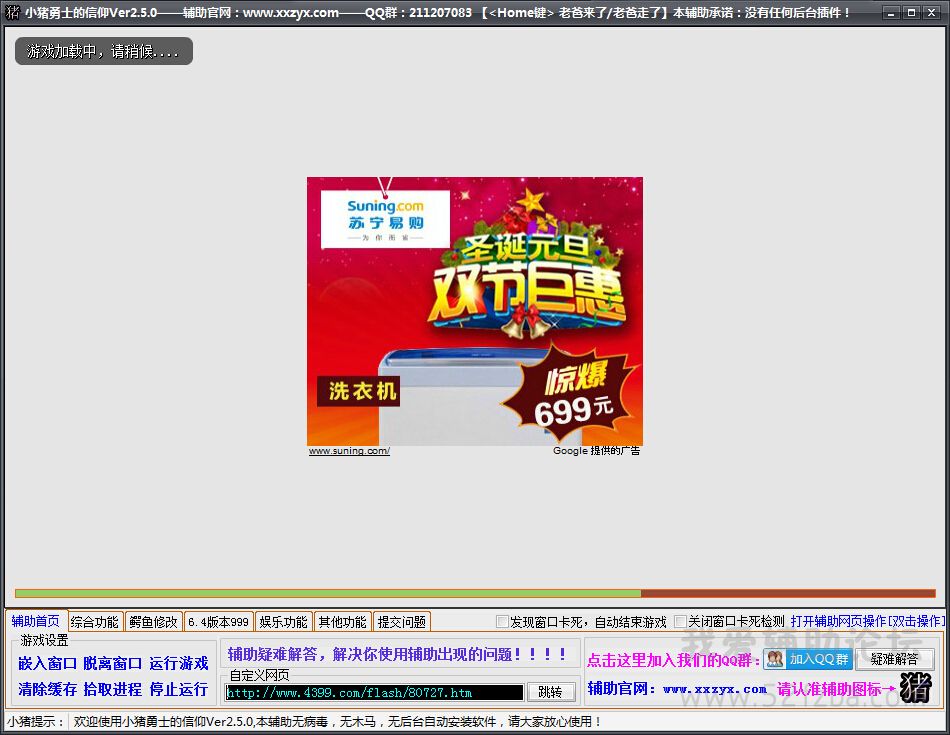Click the status bar welcome message text
950x735 pixels.
pyautogui.click(x=337, y=722)
